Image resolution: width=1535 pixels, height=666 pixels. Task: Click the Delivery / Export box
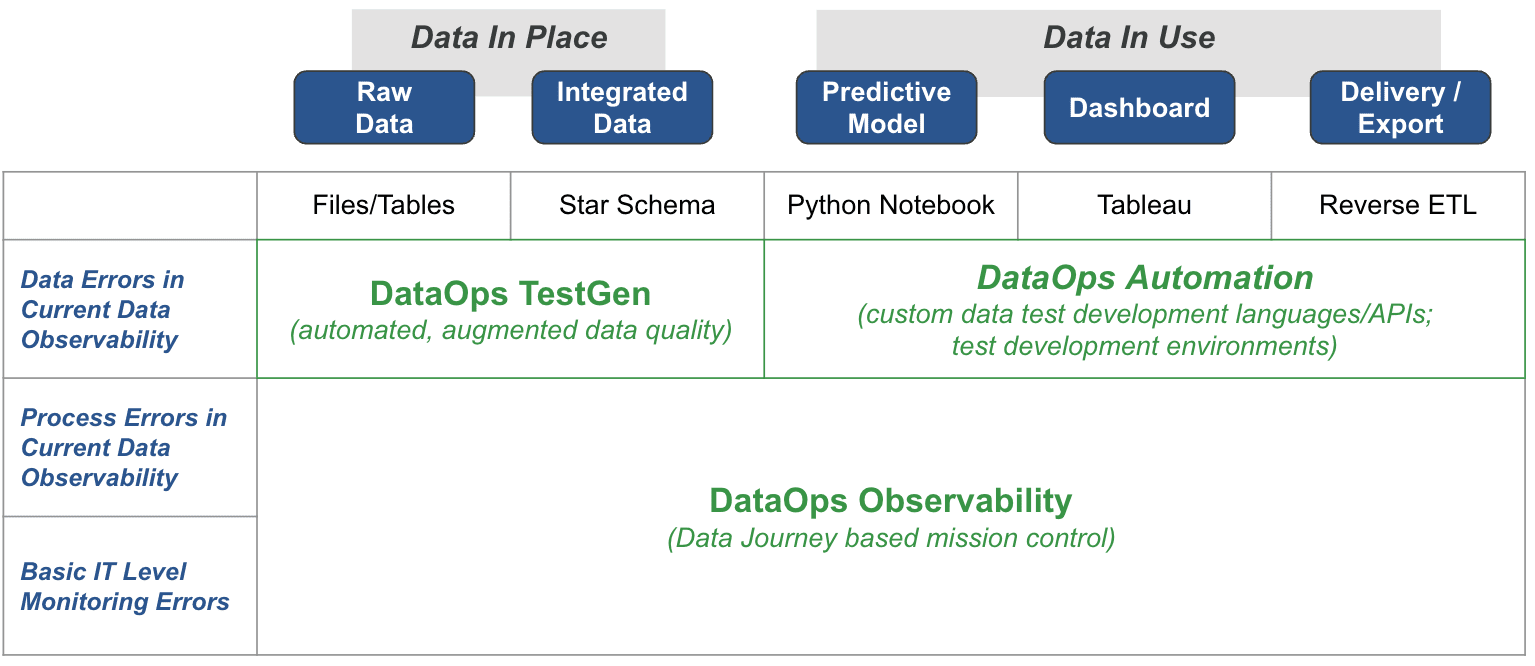(x=1400, y=108)
